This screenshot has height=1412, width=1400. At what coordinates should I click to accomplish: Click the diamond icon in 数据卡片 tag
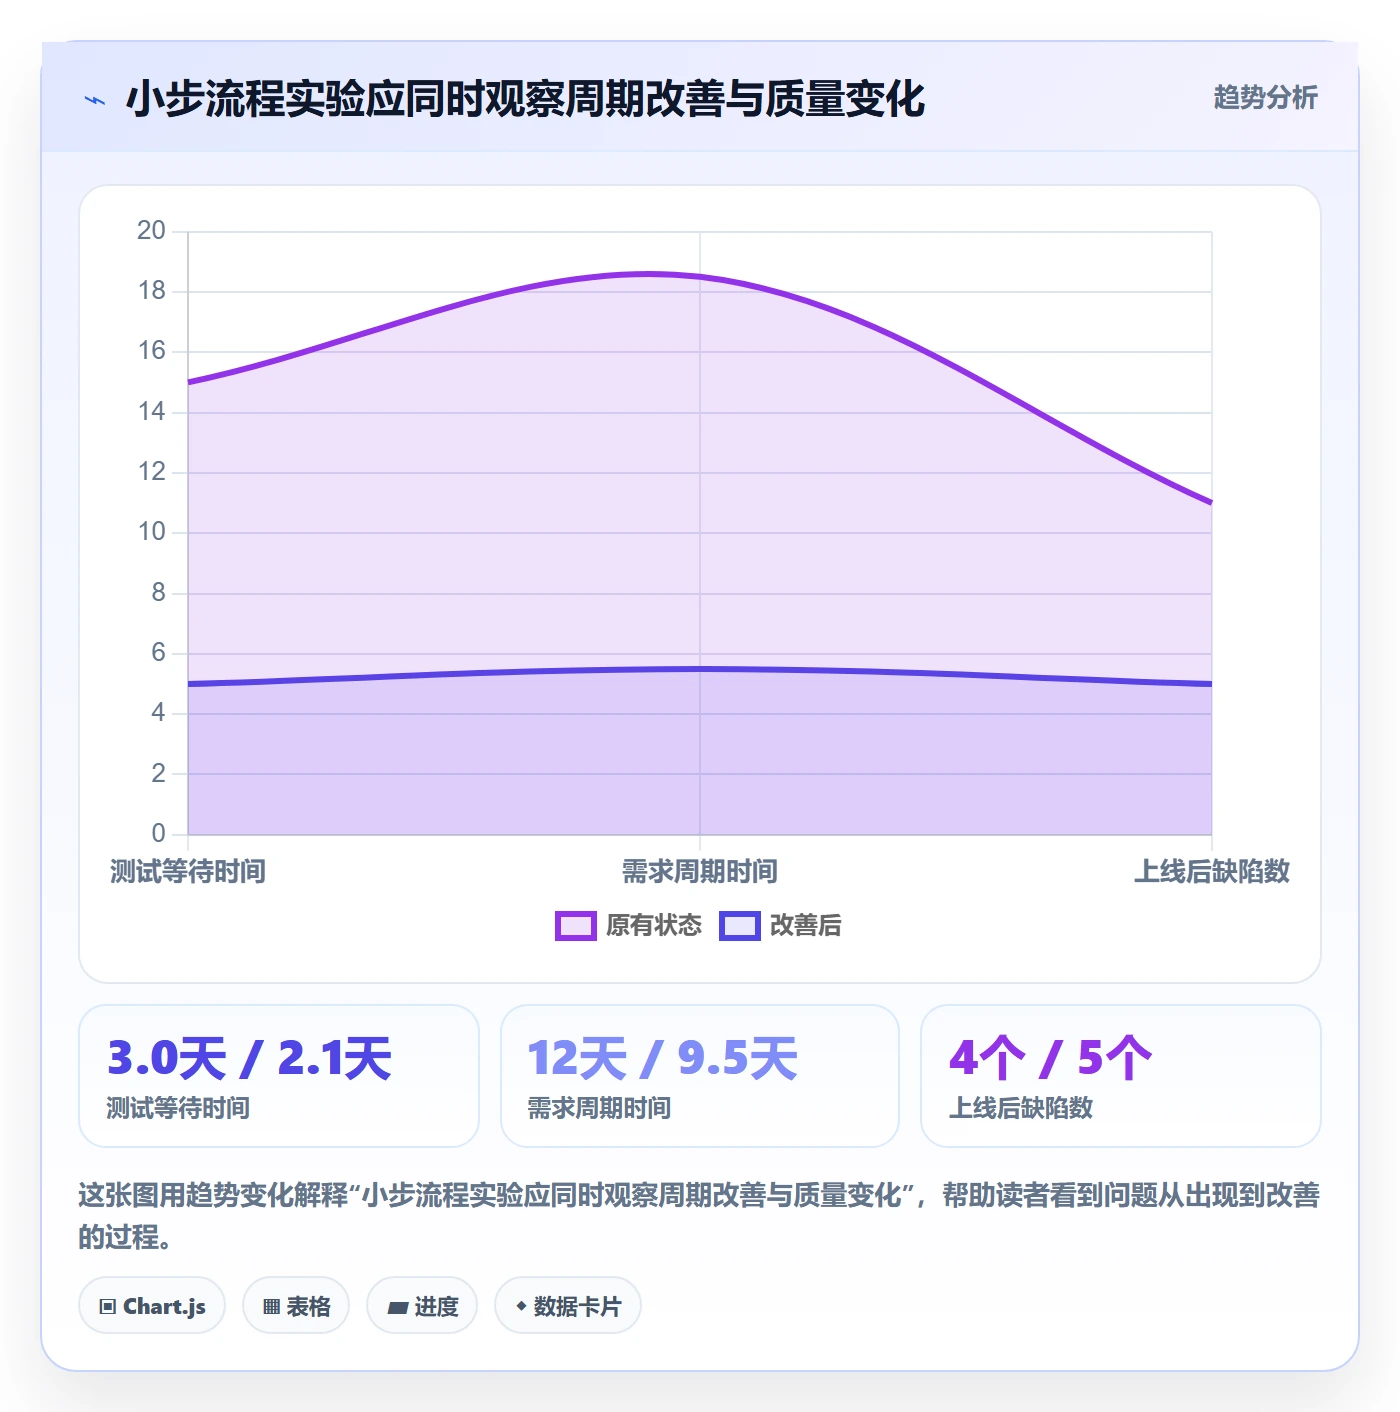521,1306
